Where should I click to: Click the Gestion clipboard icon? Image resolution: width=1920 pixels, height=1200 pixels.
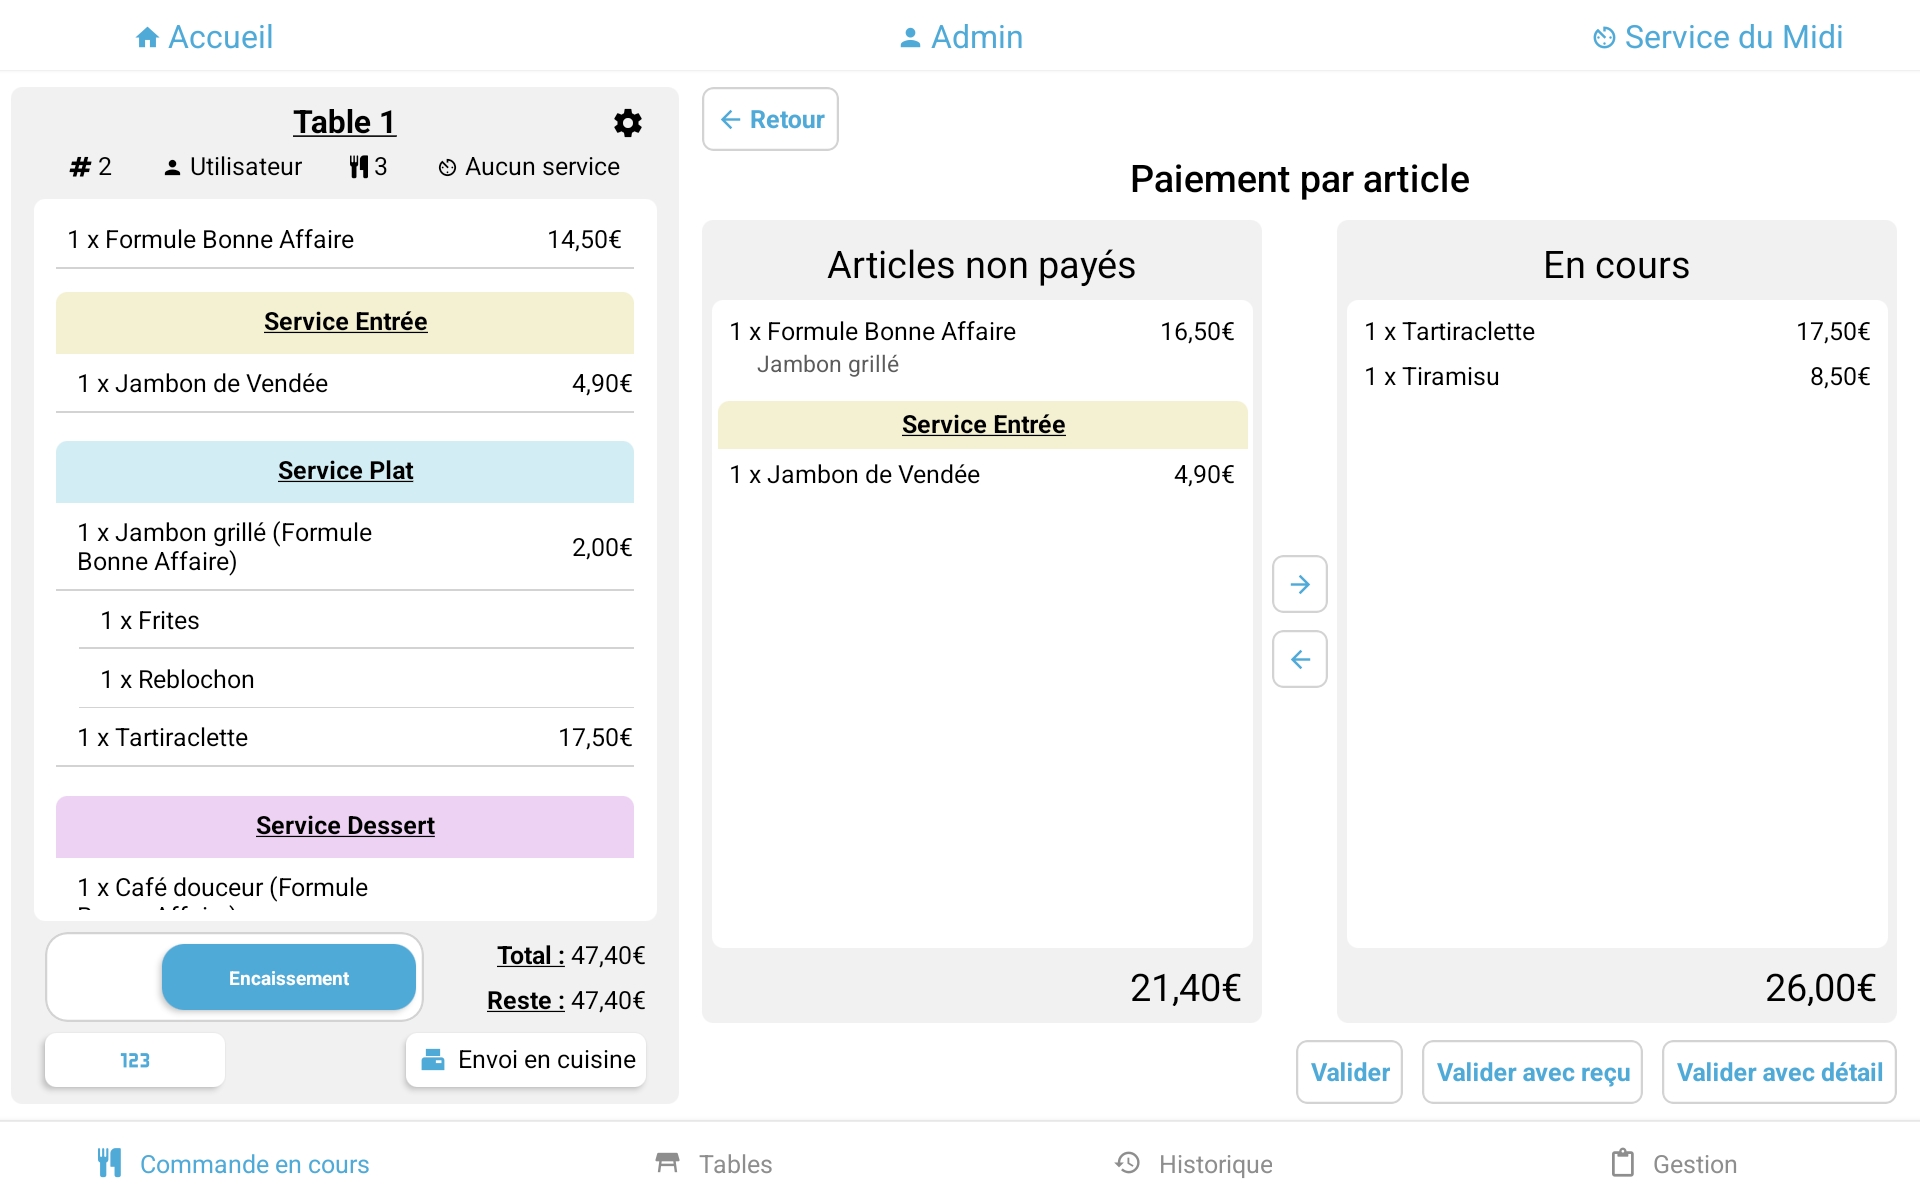pyautogui.click(x=1624, y=1163)
